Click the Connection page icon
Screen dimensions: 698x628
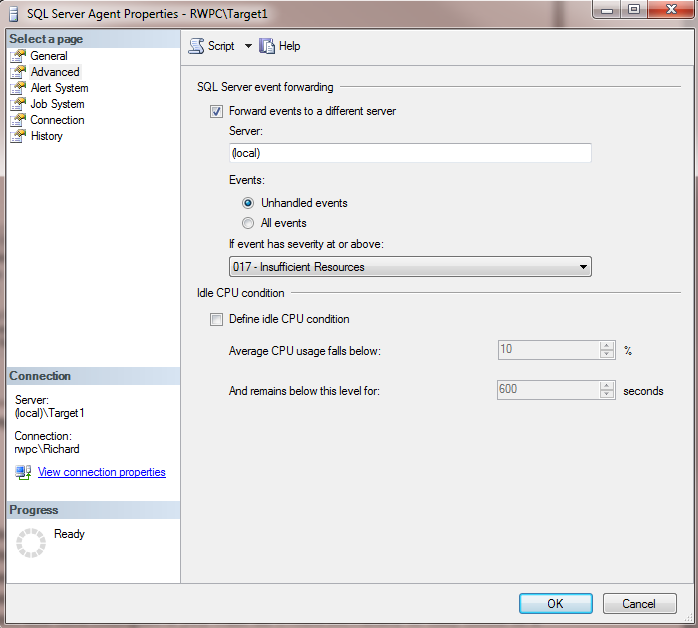(18, 120)
